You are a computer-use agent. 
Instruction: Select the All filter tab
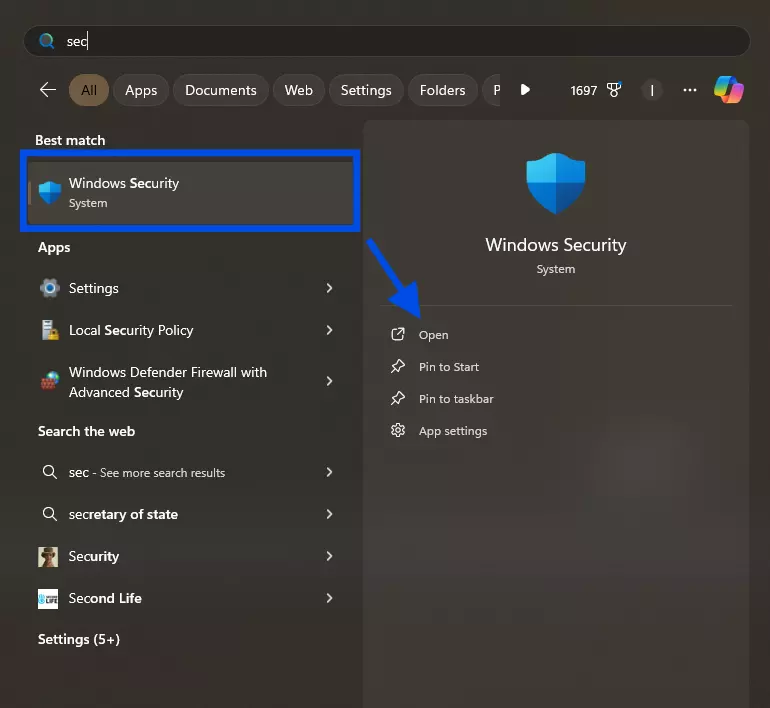tap(89, 90)
